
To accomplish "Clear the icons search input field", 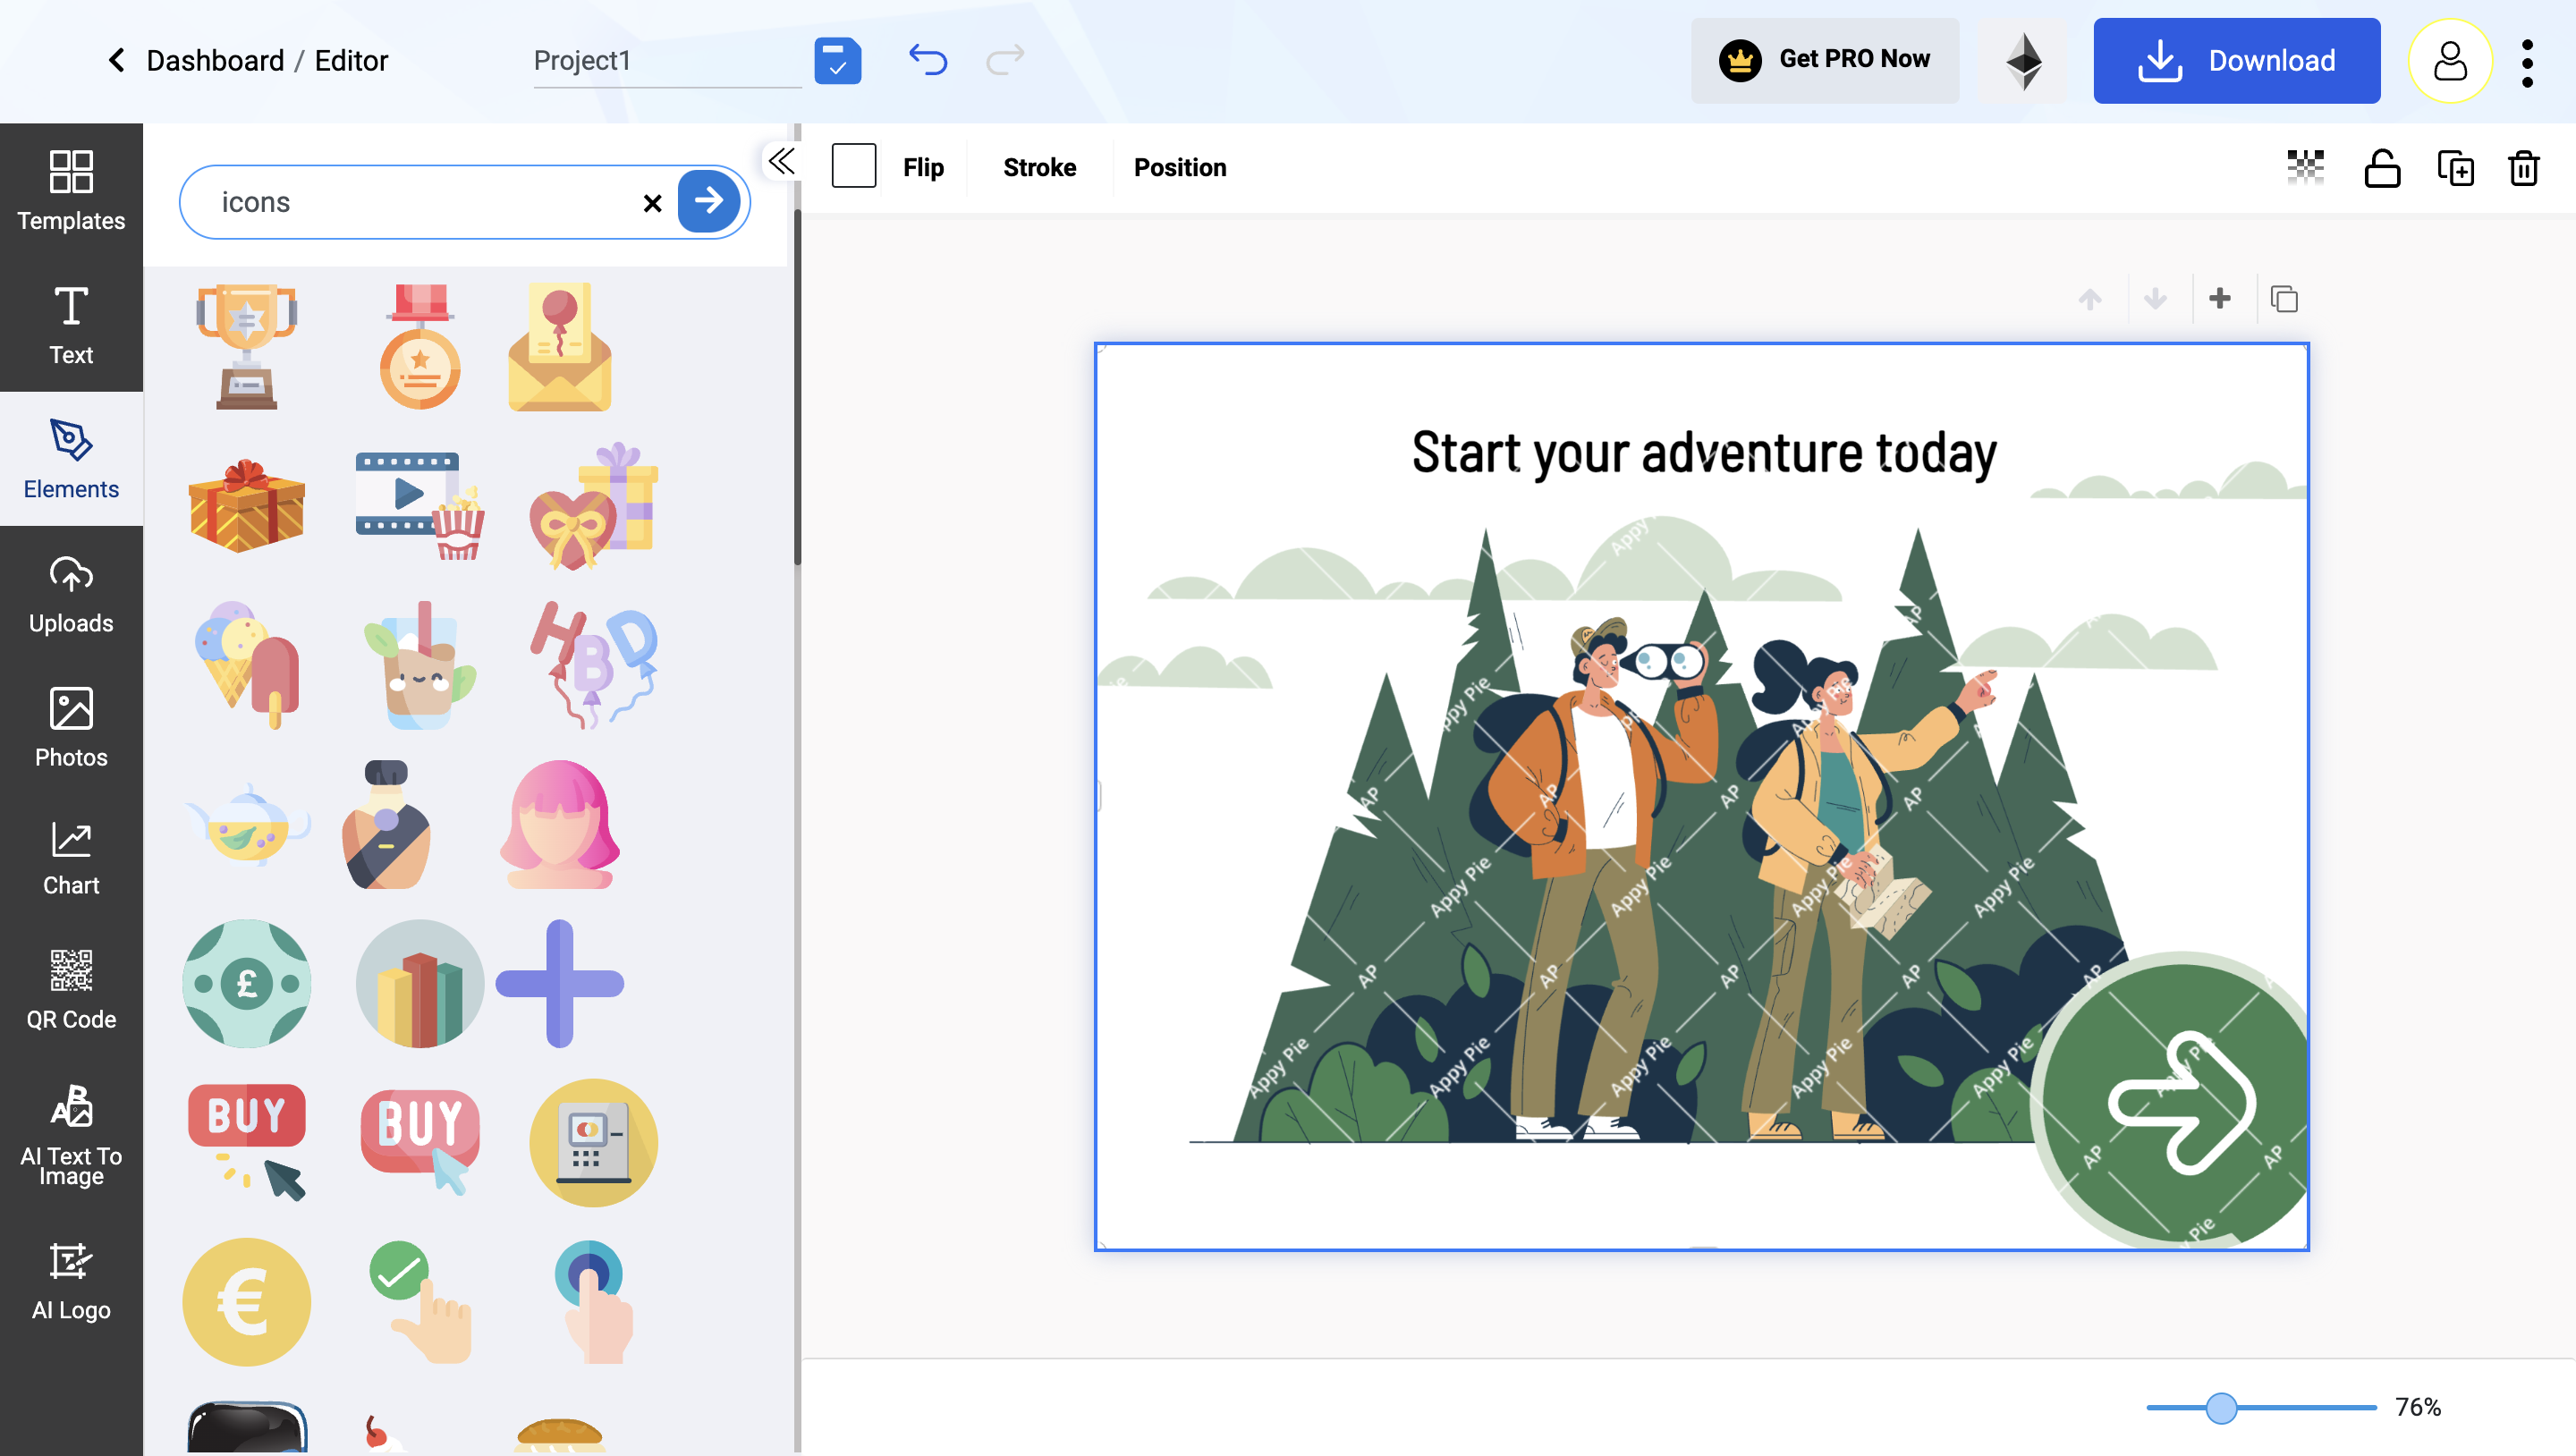I will pyautogui.click(x=651, y=200).
